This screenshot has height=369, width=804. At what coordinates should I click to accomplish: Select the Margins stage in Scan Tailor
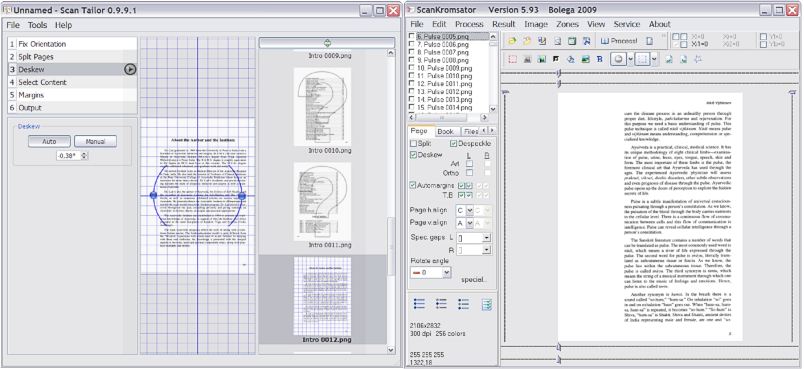72,95
